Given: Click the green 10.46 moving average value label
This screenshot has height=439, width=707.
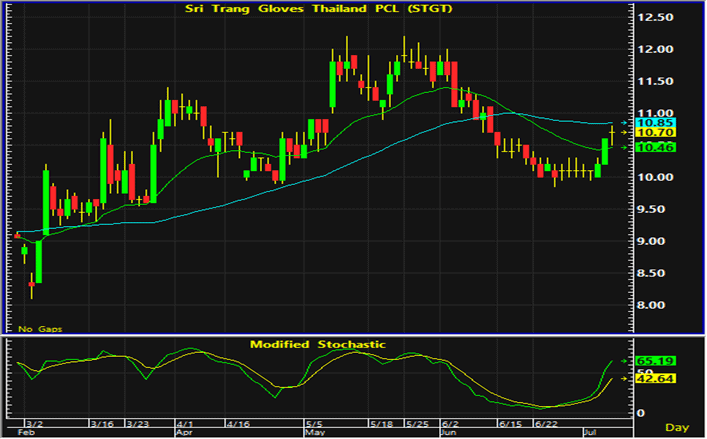Looking at the screenshot, I should click(655, 147).
